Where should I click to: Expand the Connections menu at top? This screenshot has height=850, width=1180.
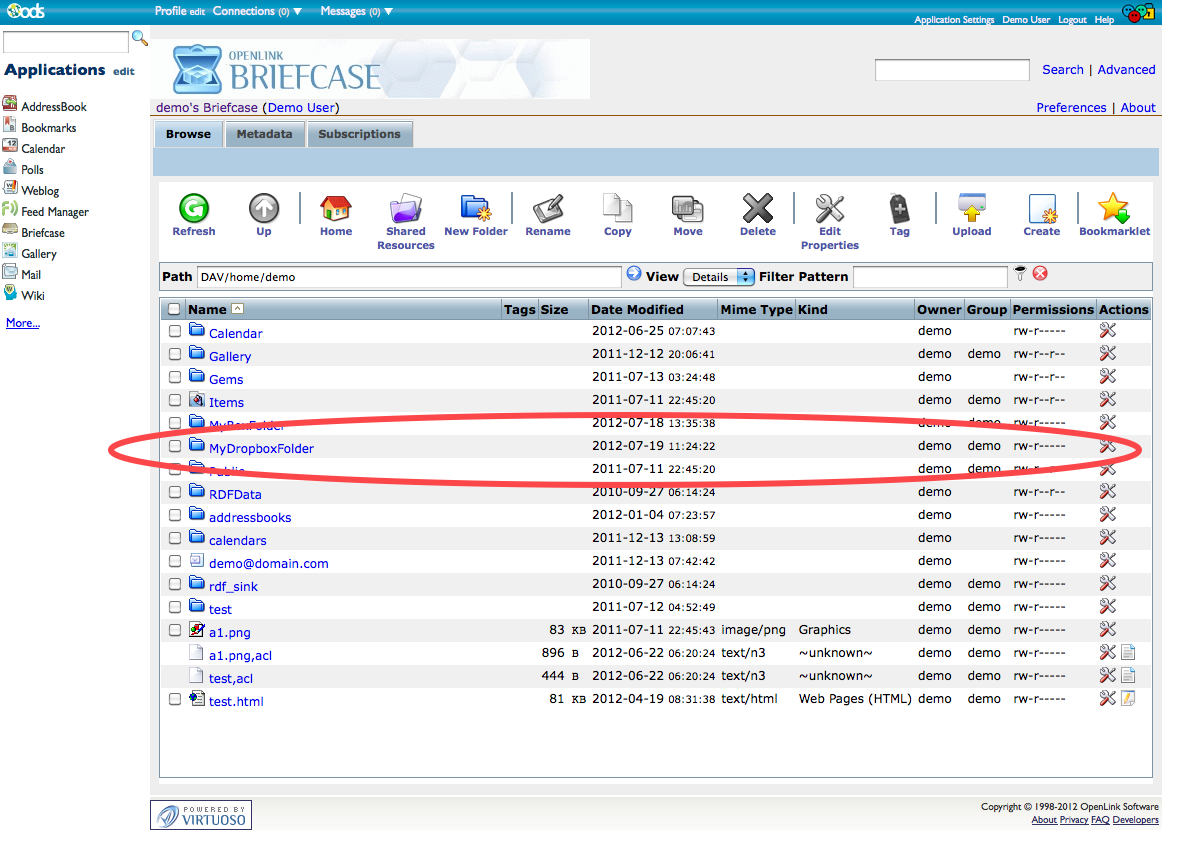[x=257, y=11]
